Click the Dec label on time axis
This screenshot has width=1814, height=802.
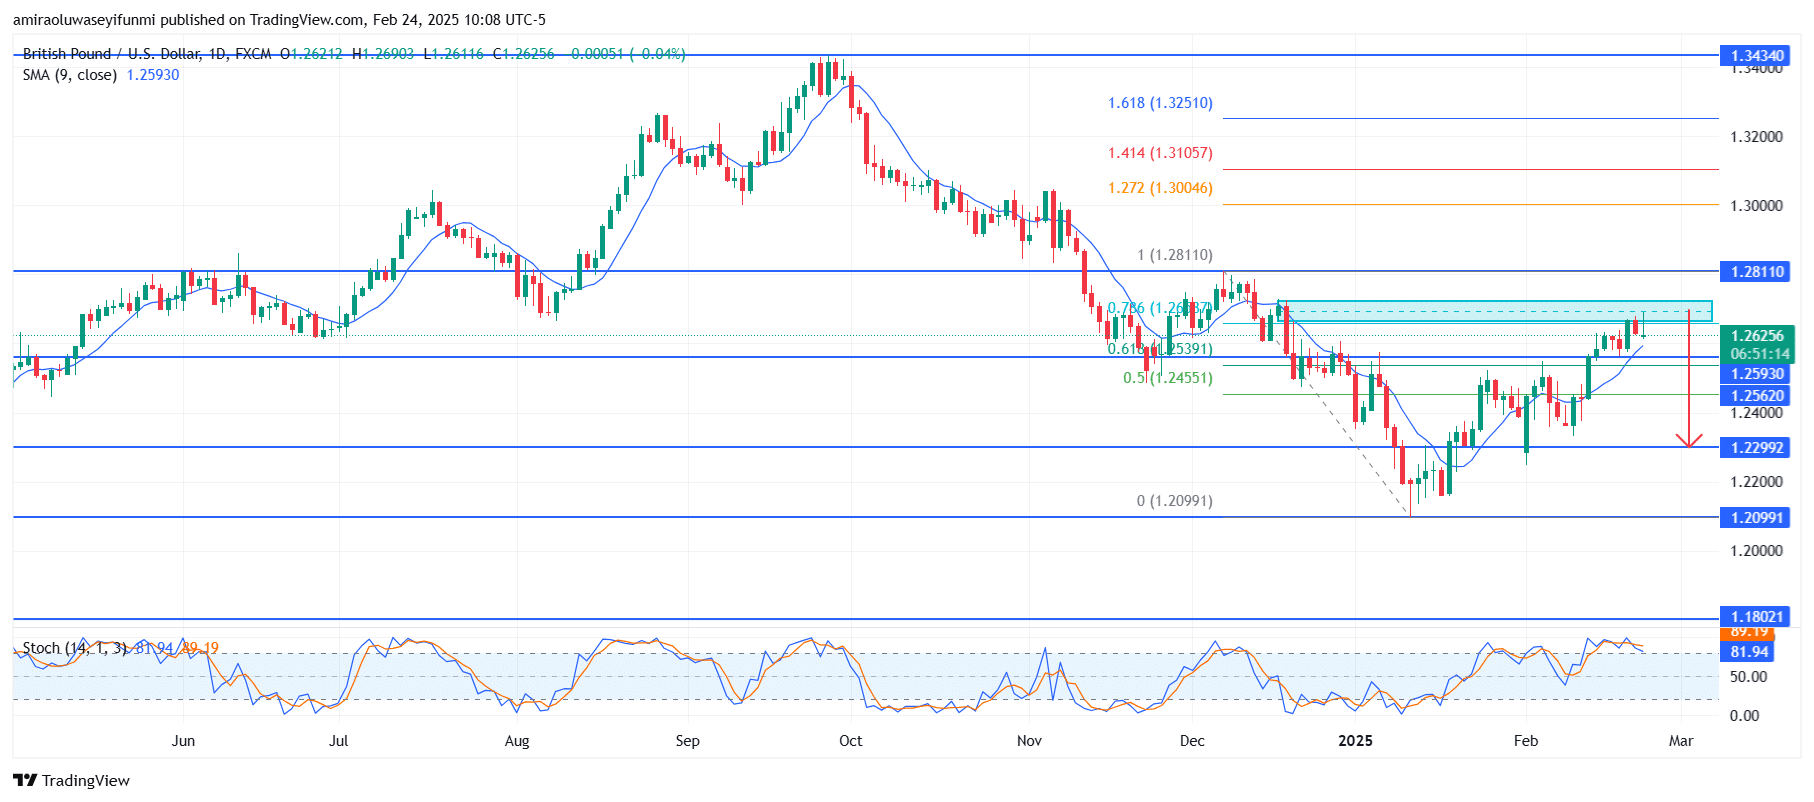(1192, 741)
